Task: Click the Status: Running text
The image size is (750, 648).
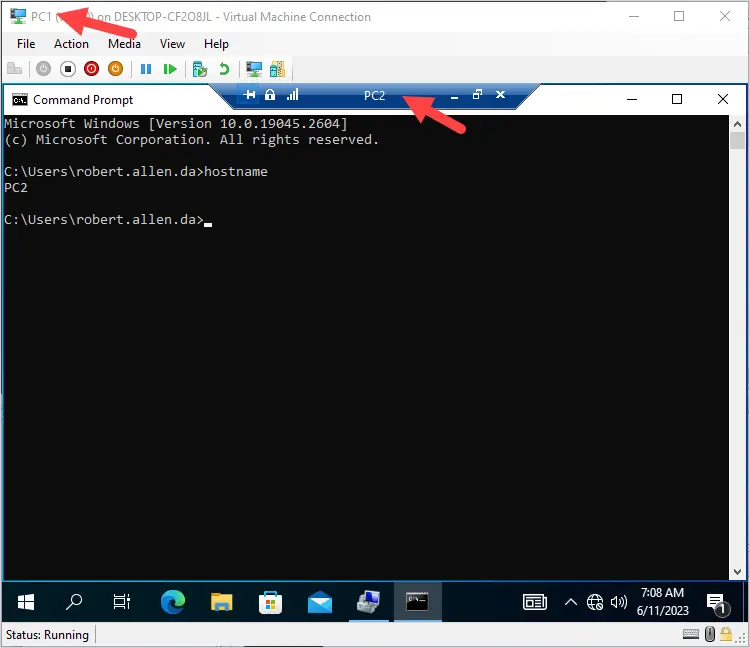Action: tap(47, 635)
